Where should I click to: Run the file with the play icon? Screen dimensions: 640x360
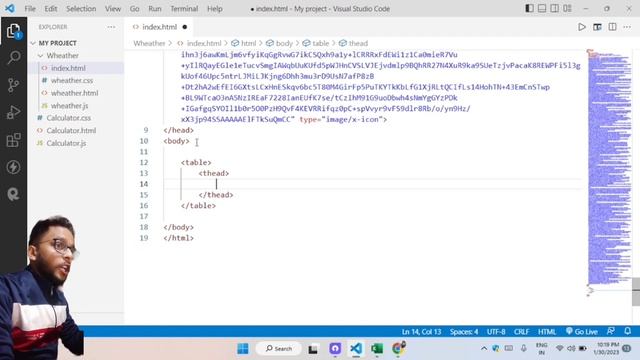[x=582, y=27]
